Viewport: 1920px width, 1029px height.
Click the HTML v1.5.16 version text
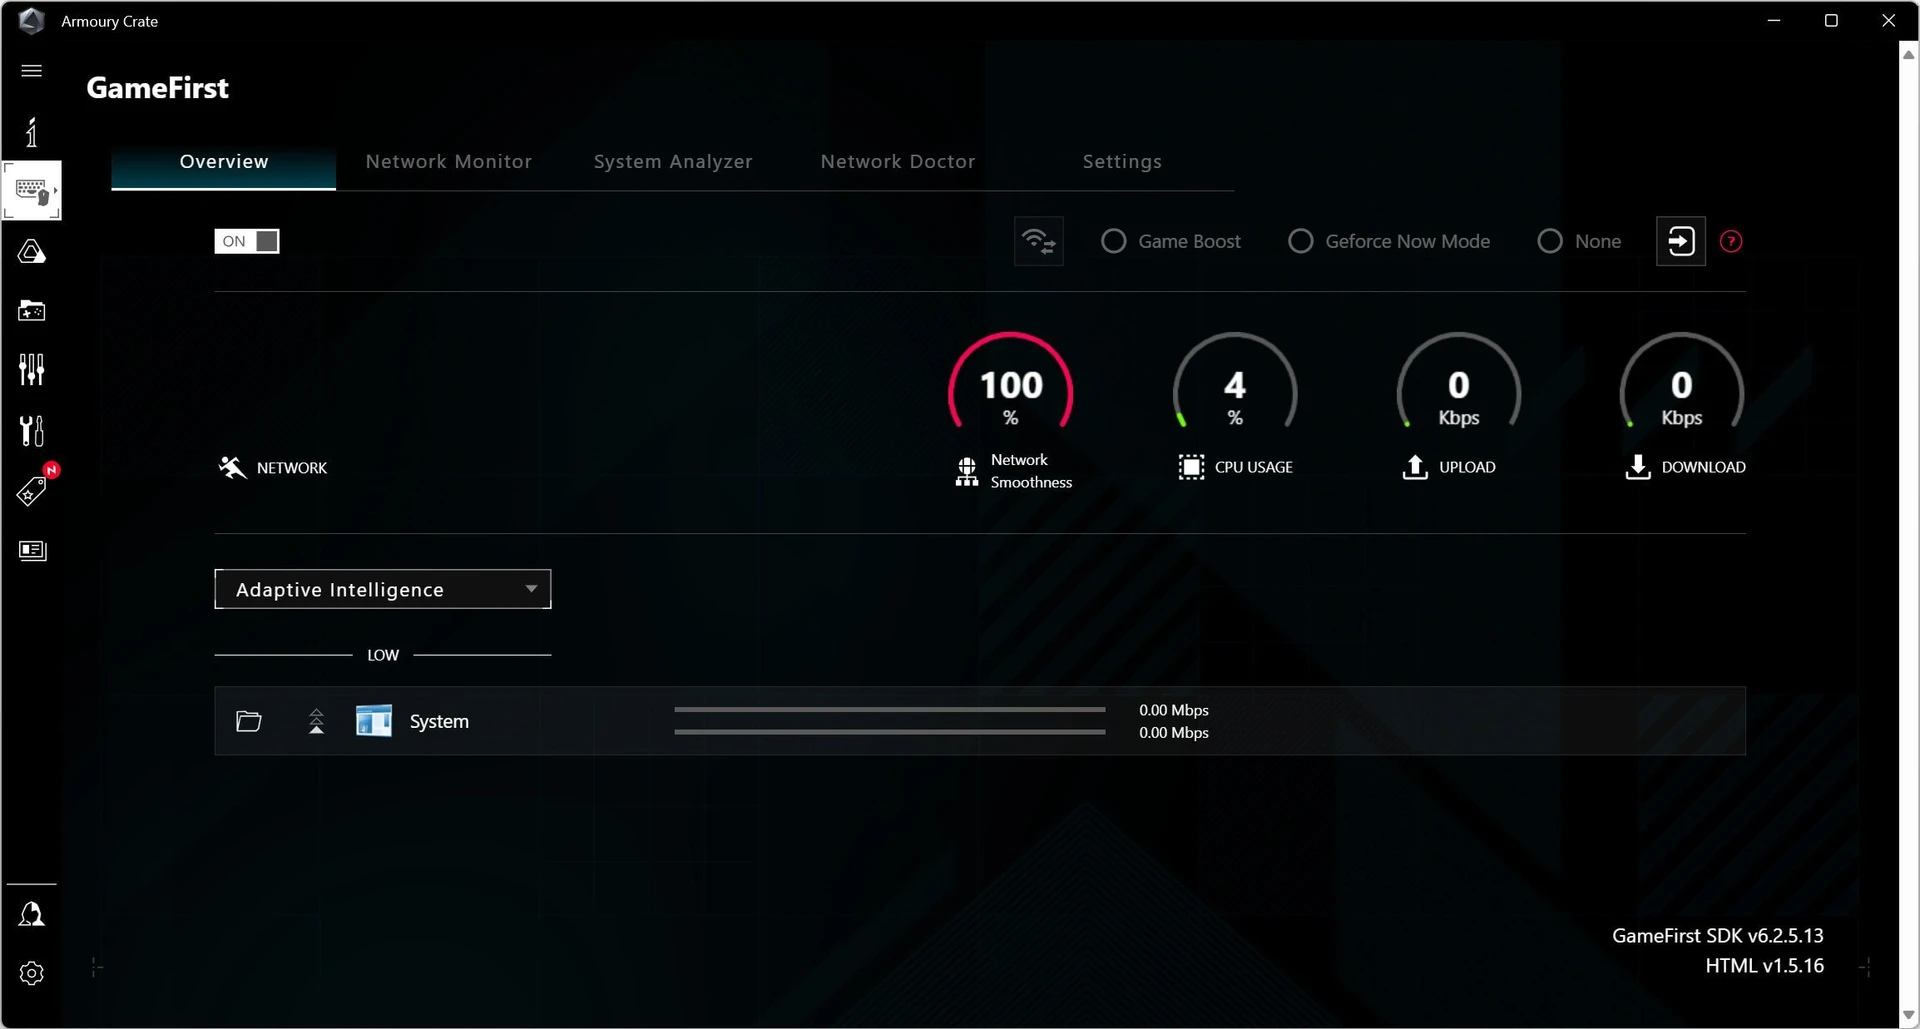(x=1765, y=966)
